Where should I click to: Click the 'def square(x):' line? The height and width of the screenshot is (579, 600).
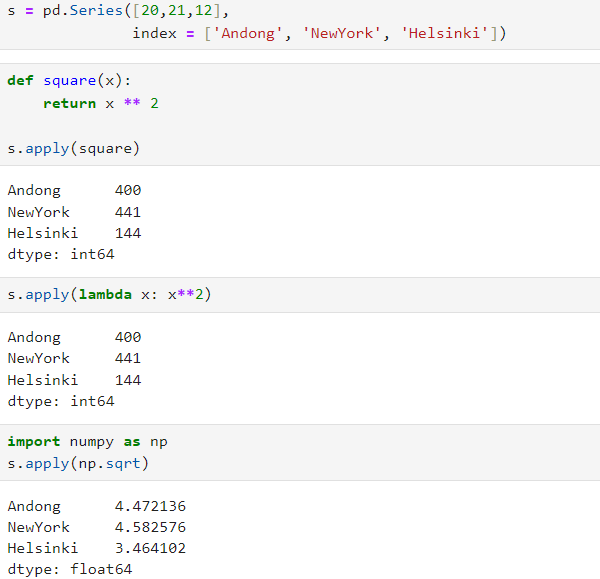pos(69,81)
